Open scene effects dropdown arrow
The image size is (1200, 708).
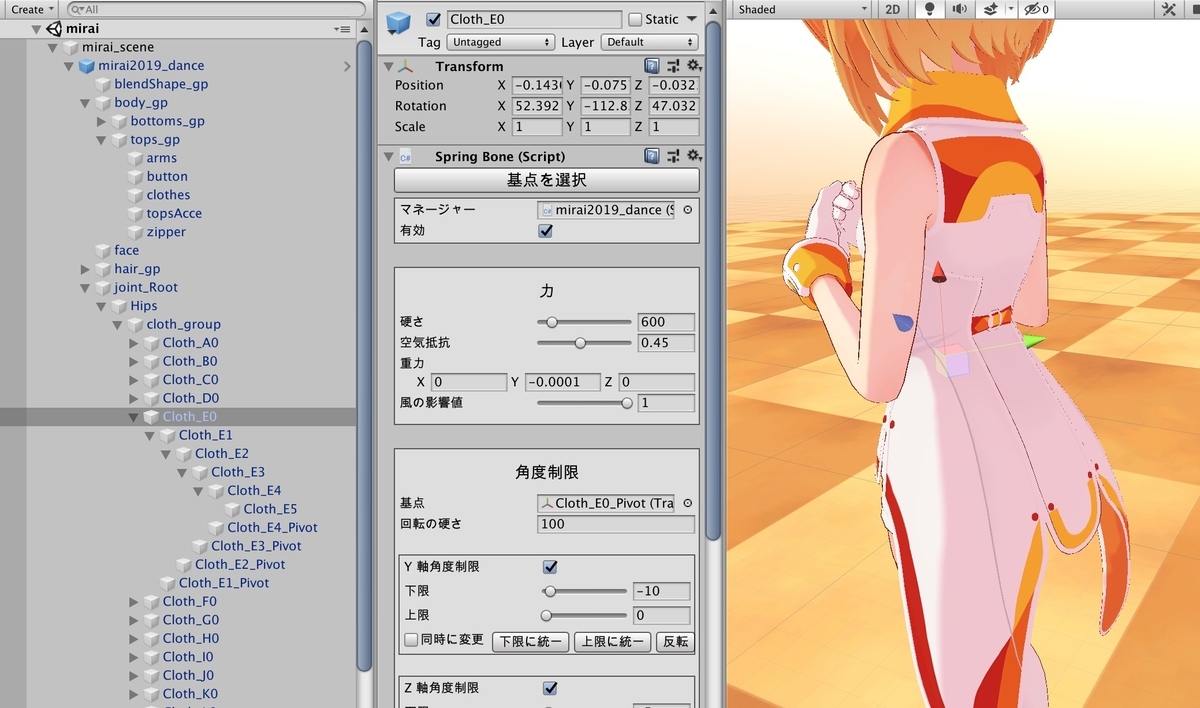1011,9
